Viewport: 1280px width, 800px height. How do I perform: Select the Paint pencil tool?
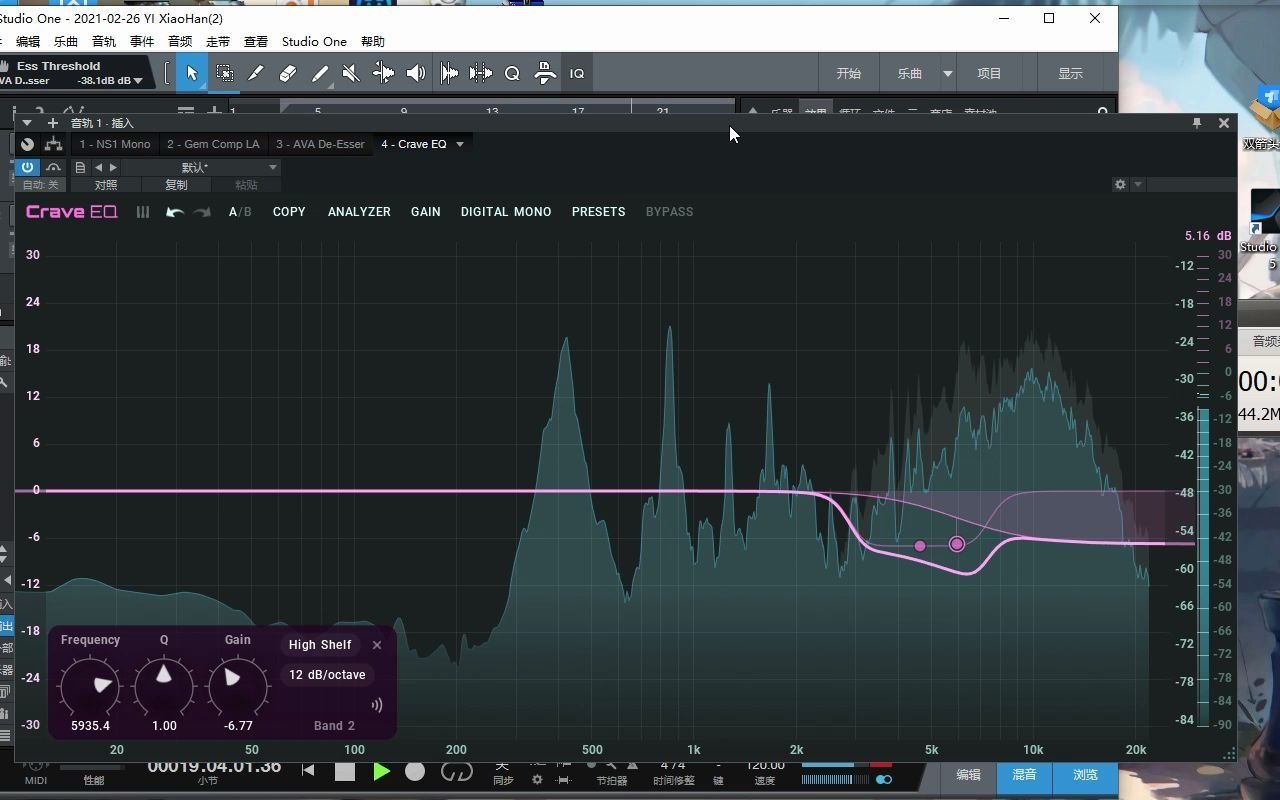coord(320,73)
